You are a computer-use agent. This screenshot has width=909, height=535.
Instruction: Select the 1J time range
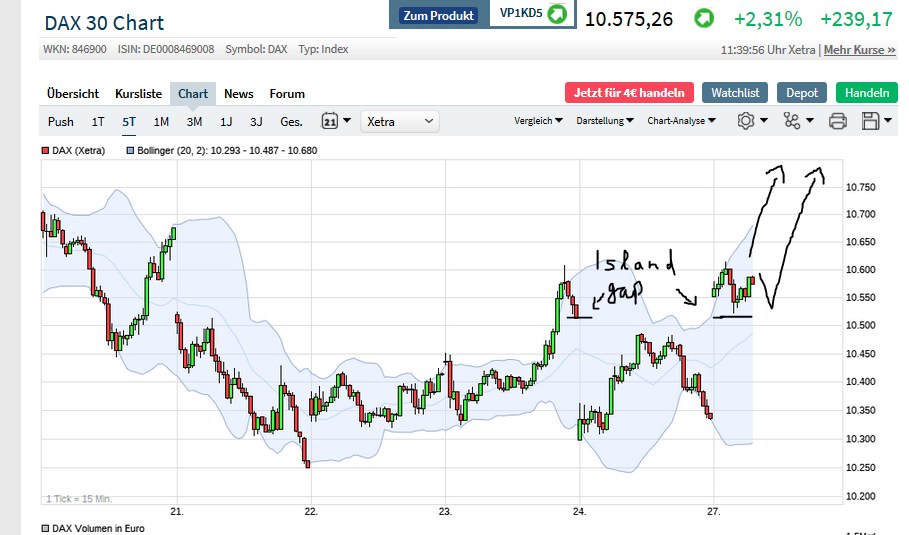coord(226,121)
